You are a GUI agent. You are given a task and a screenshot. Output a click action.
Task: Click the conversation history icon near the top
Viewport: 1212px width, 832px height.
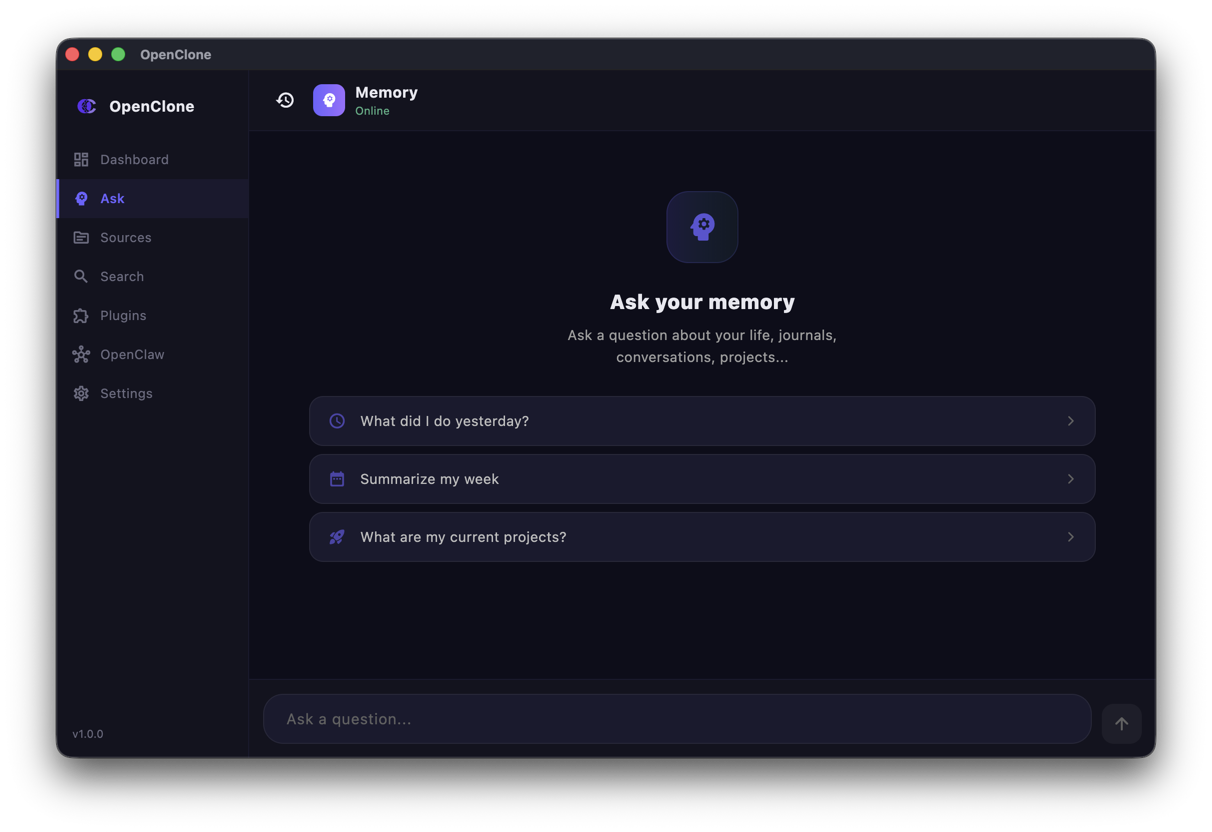pyautogui.click(x=285, y=100)
